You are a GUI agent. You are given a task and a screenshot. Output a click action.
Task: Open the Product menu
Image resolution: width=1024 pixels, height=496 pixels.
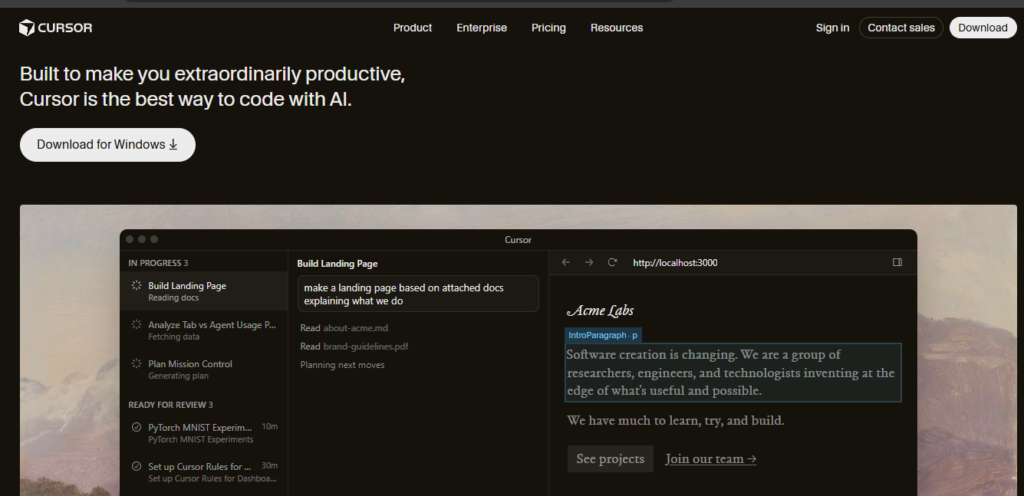[x=412, y=27]
